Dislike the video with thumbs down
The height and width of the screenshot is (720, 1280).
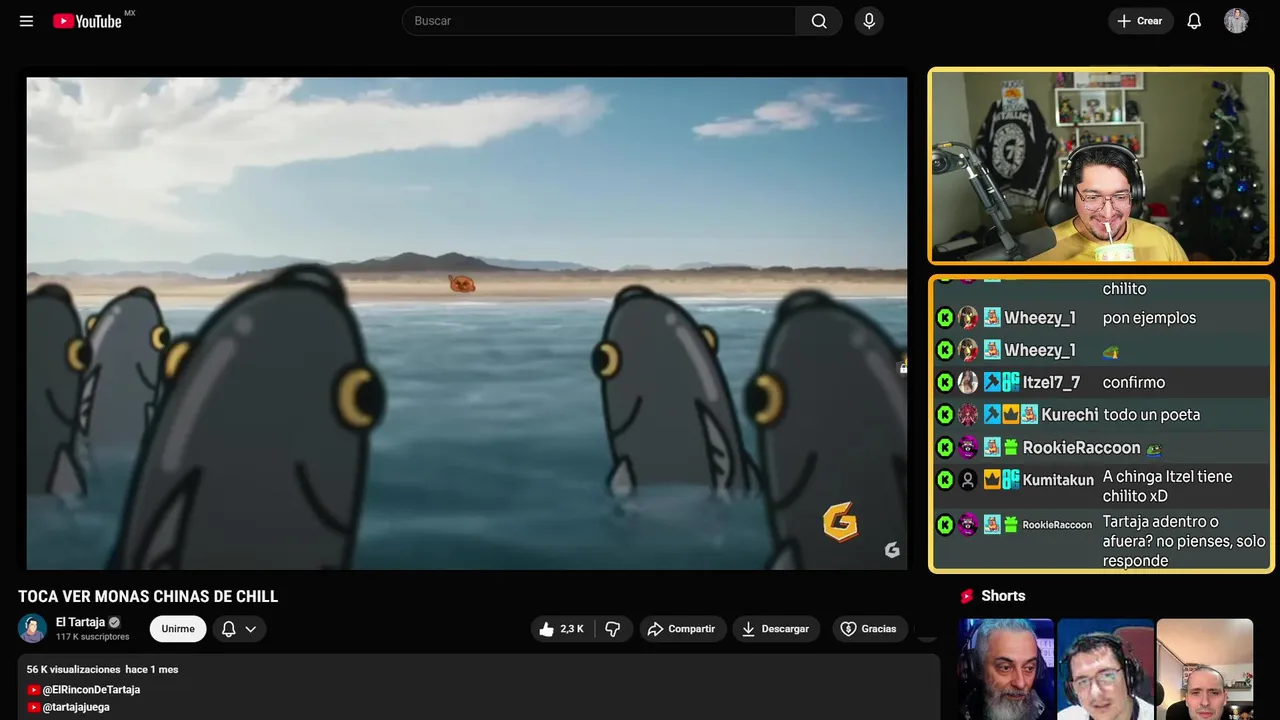click(613, 629)
